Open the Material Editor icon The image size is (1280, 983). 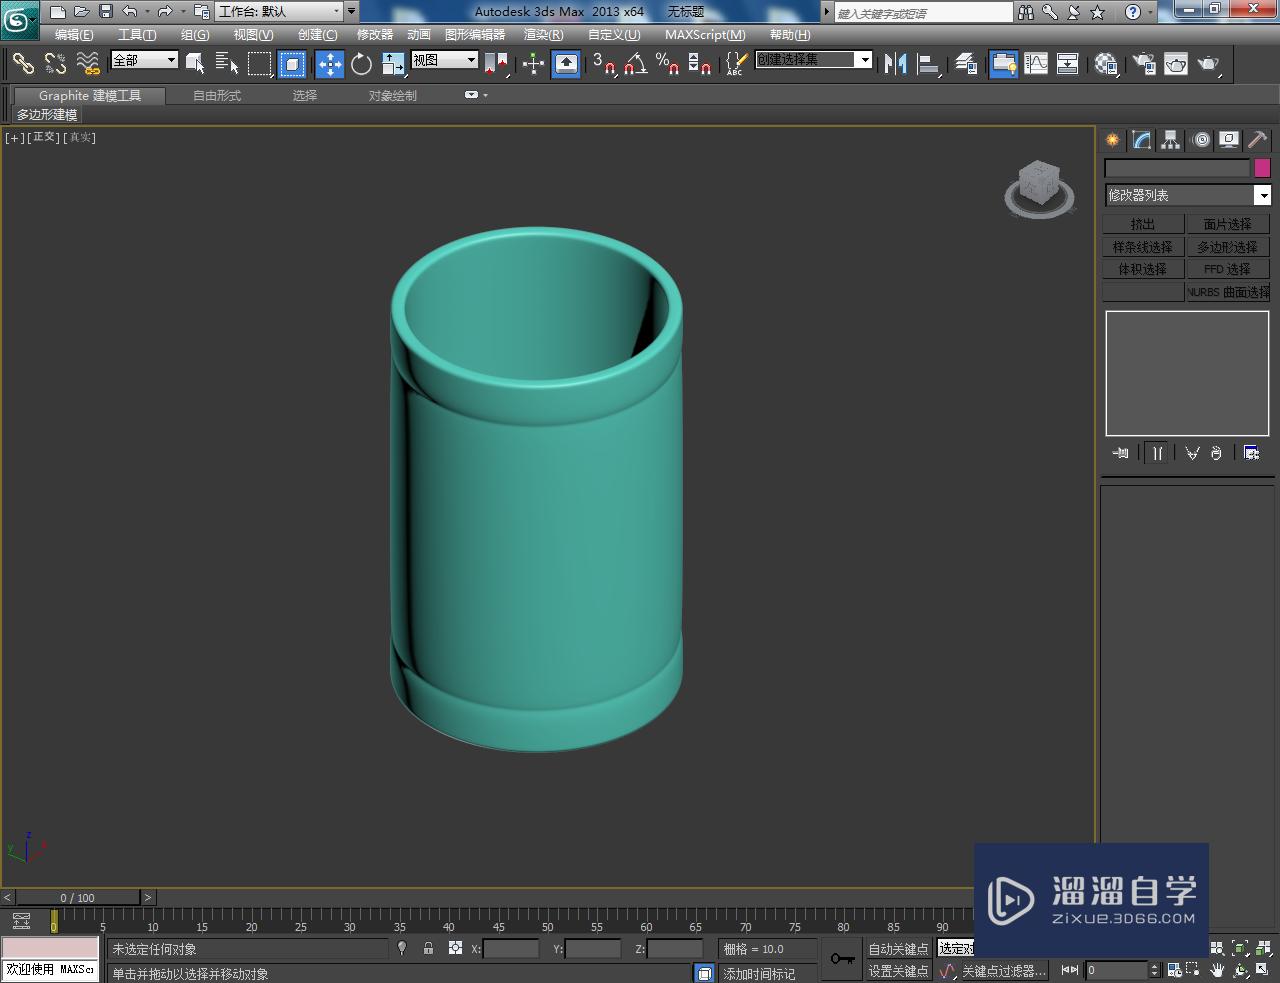click(x=1106, y=63)
